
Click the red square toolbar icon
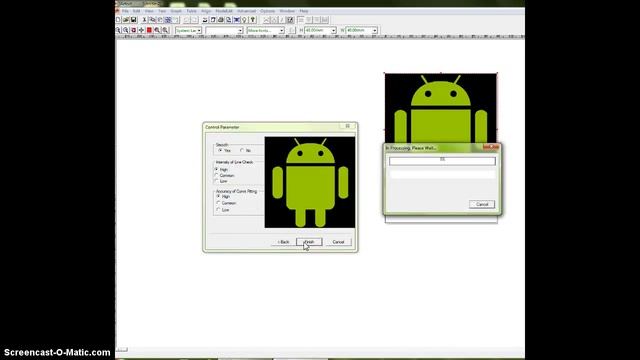[x=149, y=30]
